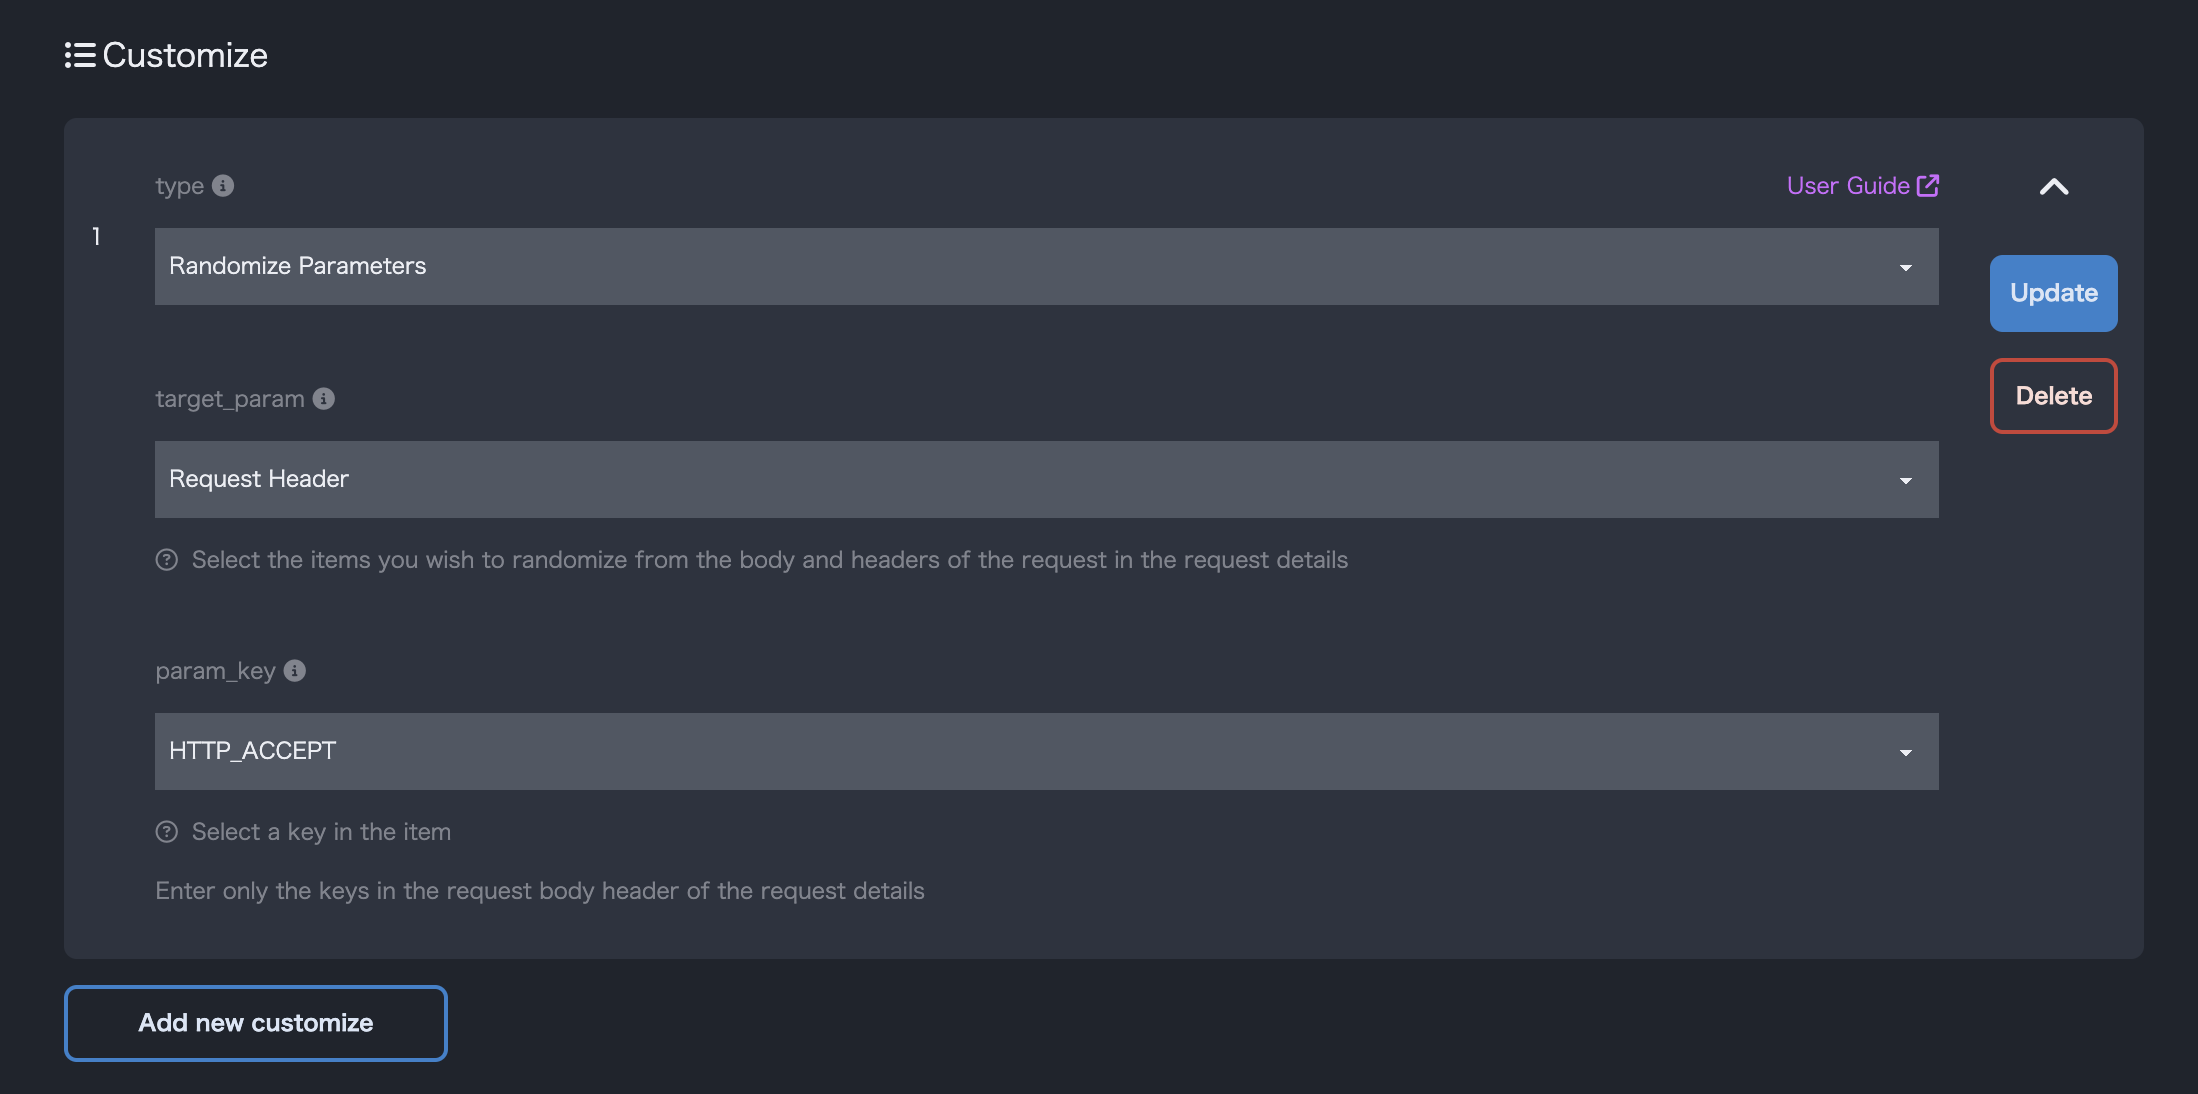Click the Customize heading text
2198x1094 pixels.
185,55
